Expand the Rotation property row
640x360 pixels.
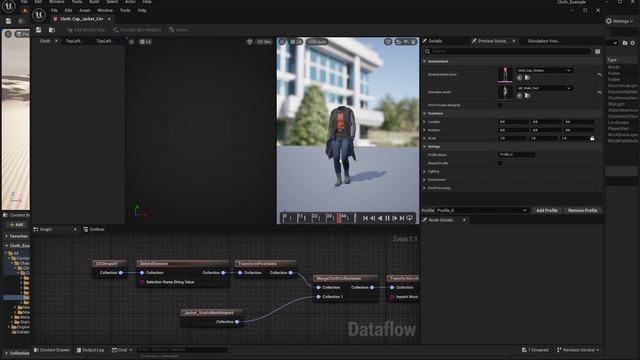click(x=424, y=130)
